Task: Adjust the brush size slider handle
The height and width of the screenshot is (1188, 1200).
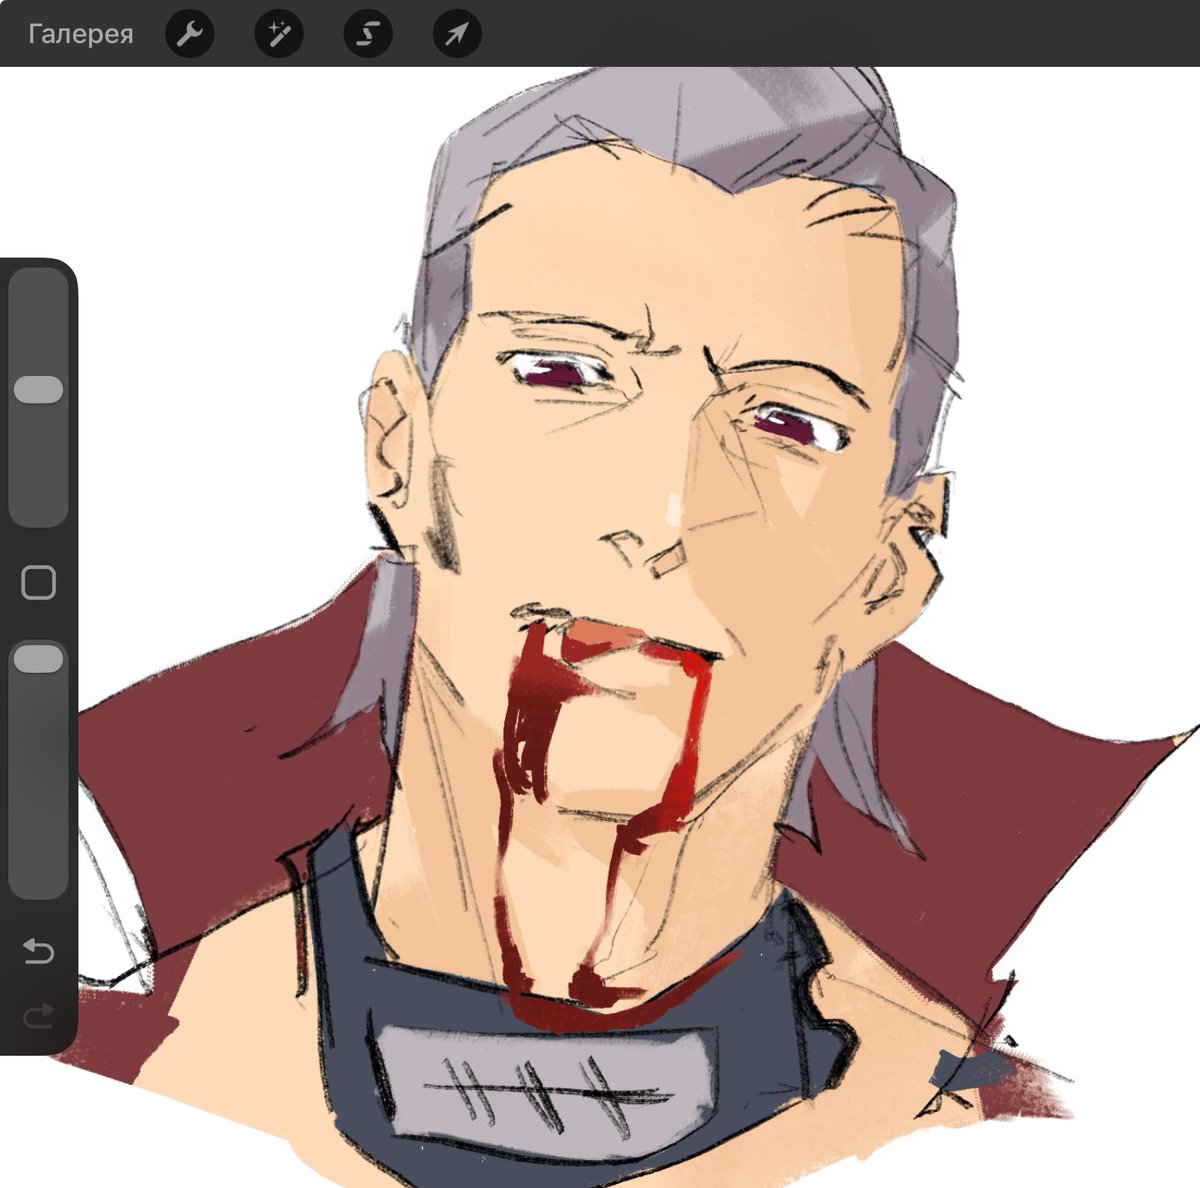Action: click(x=38, y=390)
